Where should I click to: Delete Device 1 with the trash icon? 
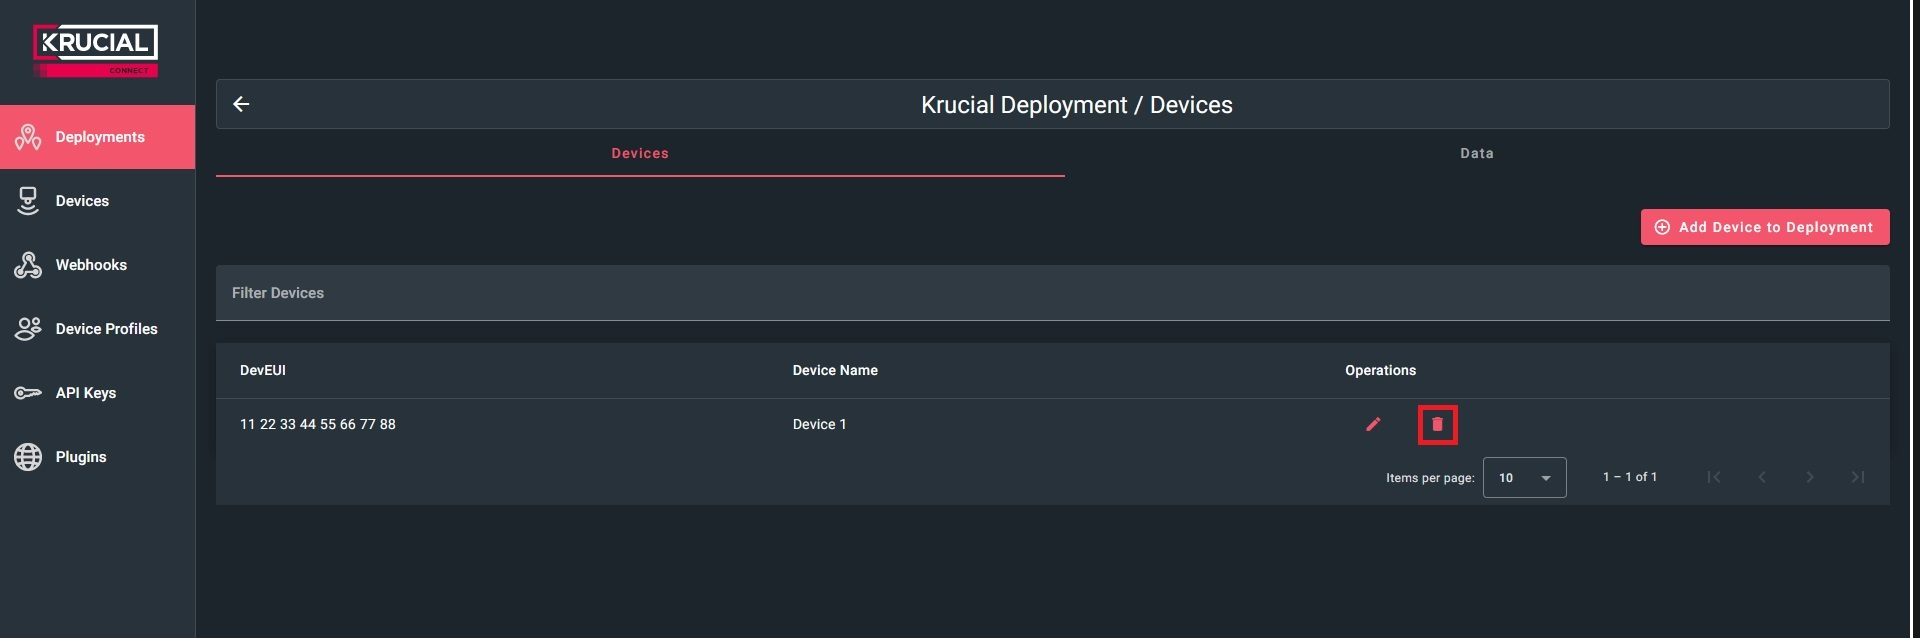1437,424
